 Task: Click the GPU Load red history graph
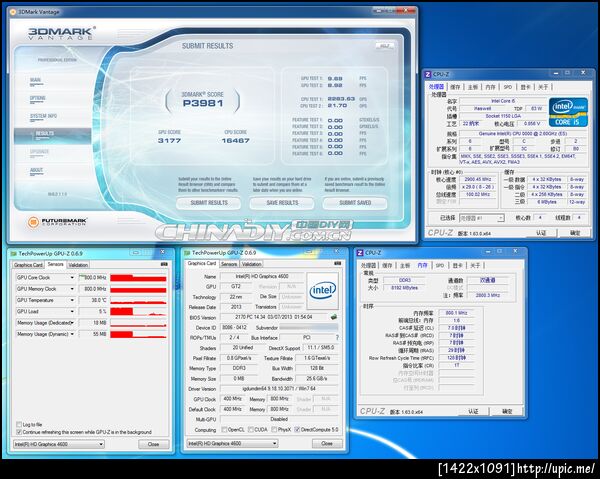click(x=139, y=312)
